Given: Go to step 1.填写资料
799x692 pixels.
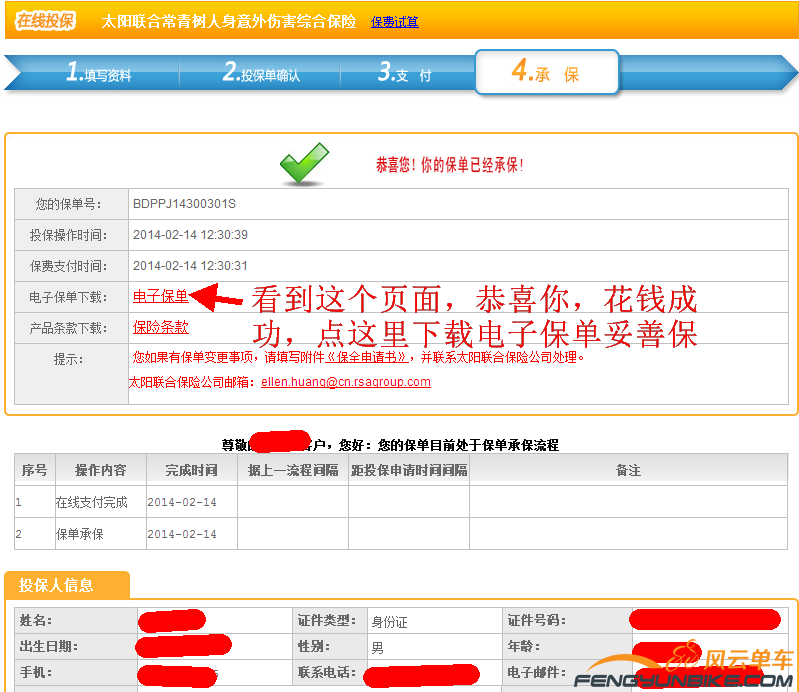Looking at the screenshot, I should 99,72.
